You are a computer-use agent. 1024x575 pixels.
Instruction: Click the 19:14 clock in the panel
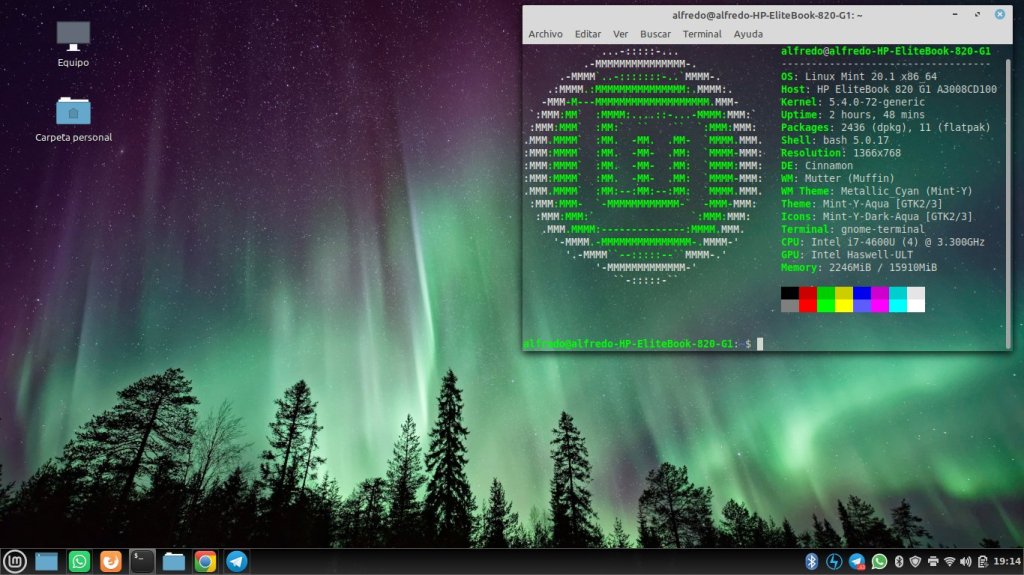[1007, 561]
